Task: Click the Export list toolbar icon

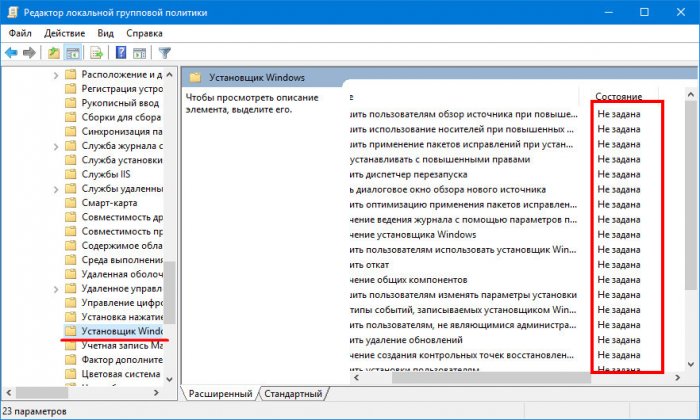Action: [x=96, y=53]
